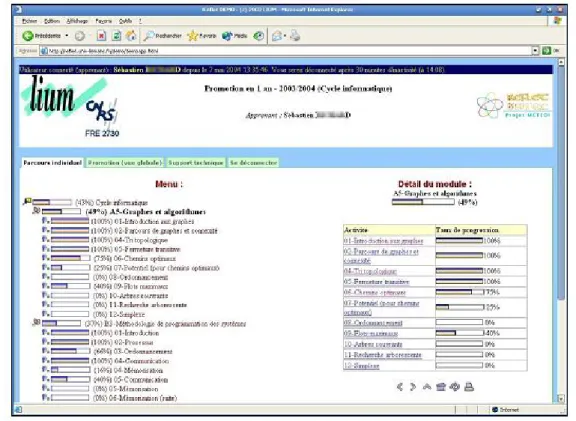Refresh the page using the toolbar icon
This screenshot has height=421, width=576.
(116, 36)
